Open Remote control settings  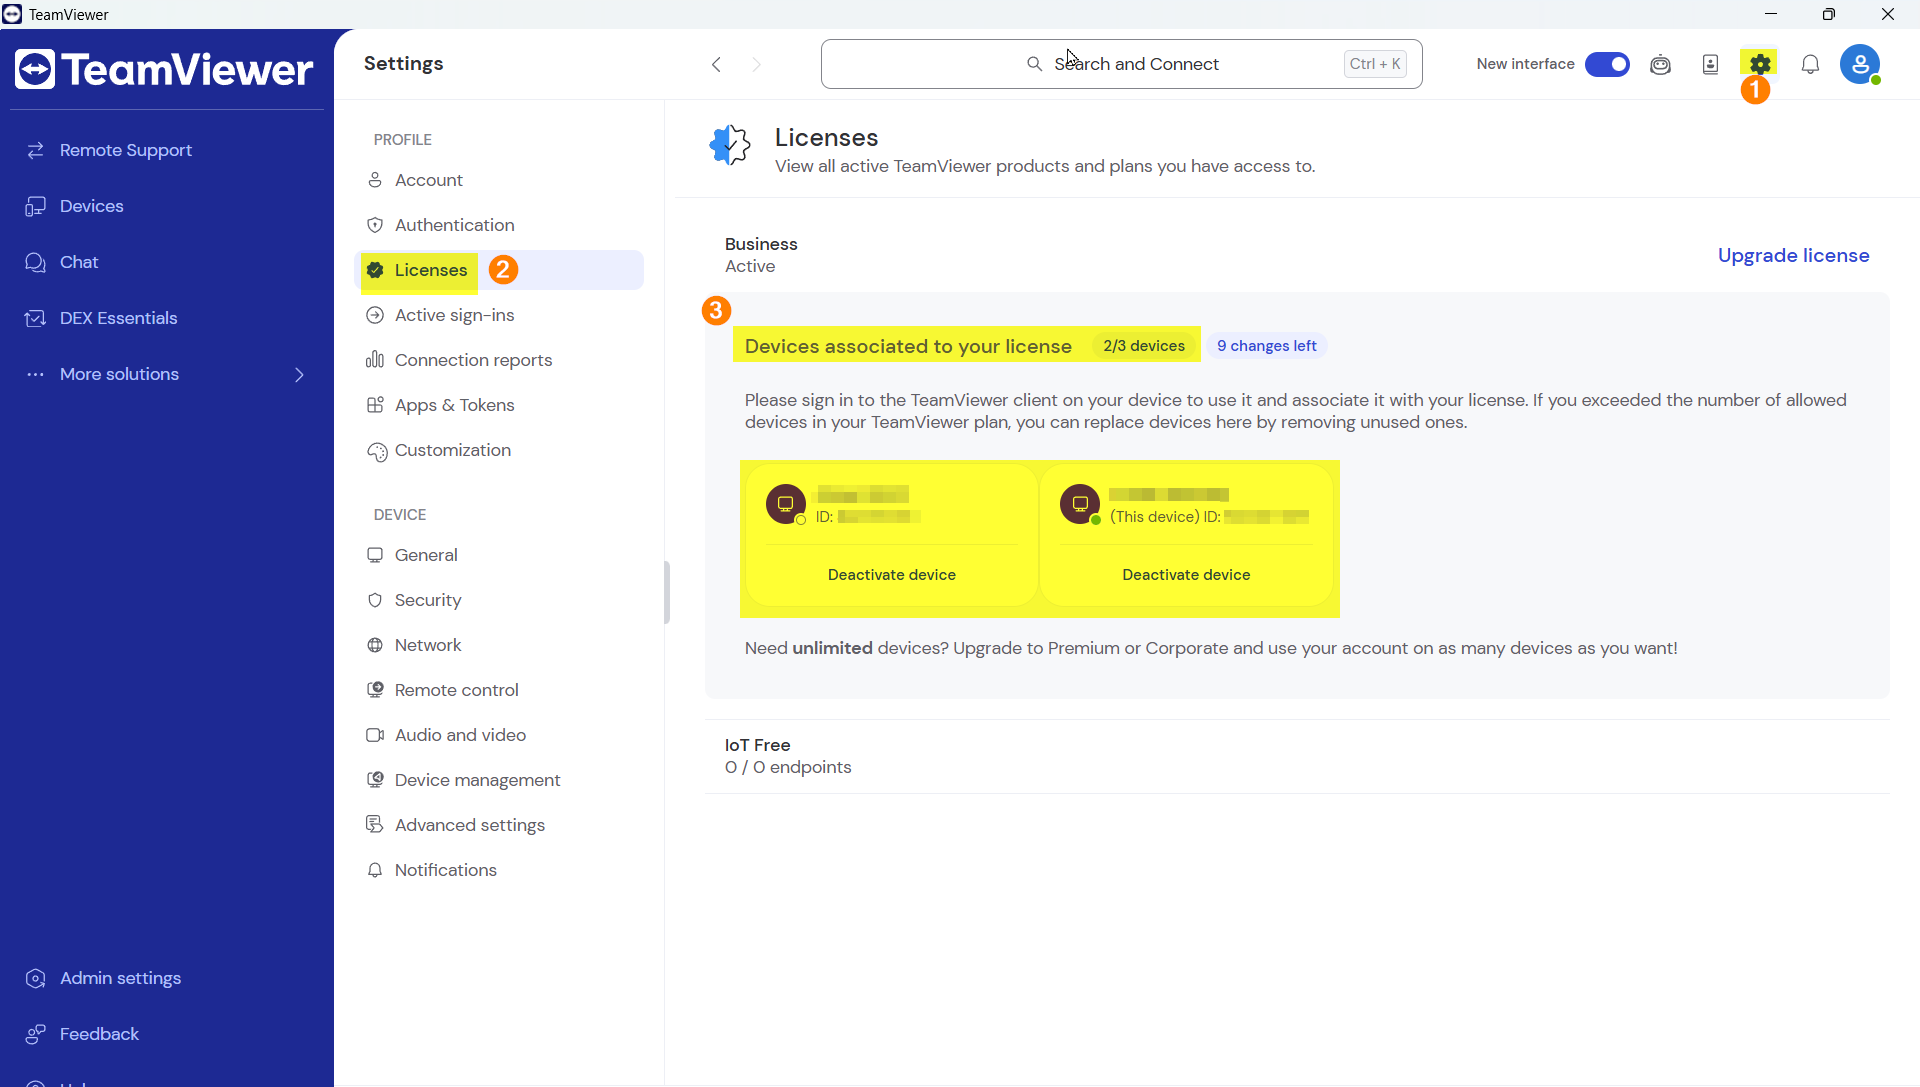click(x=500, y=690)
